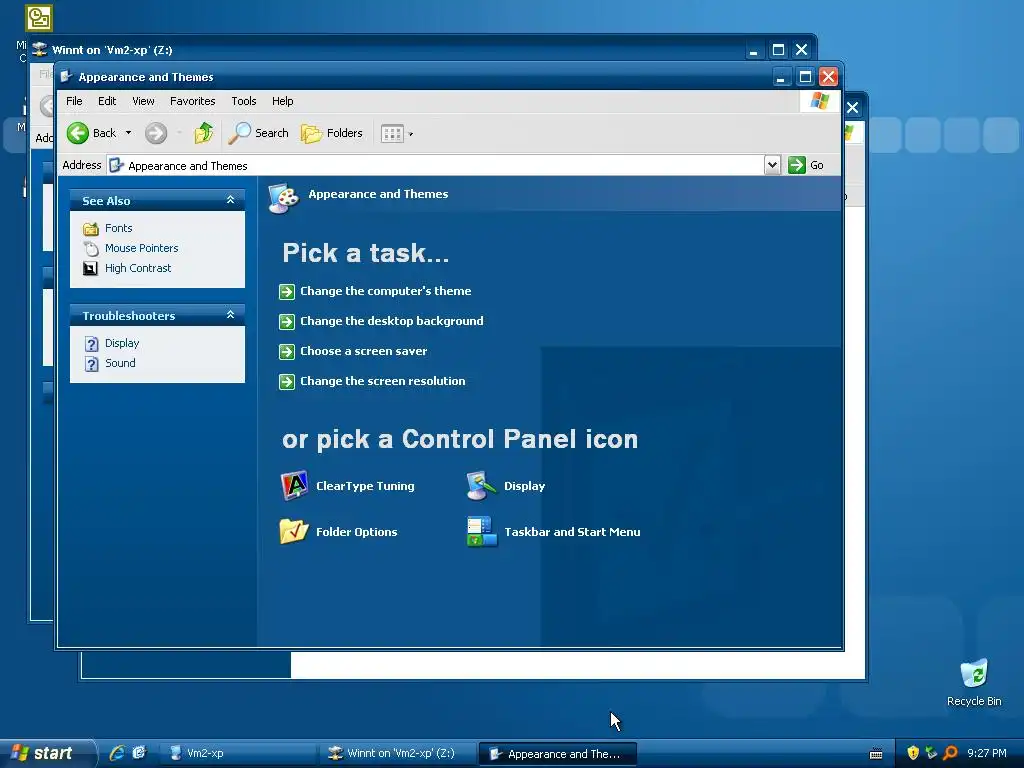Open the Help menu
The image size is (1024, 768).
(x=282, y=101)
